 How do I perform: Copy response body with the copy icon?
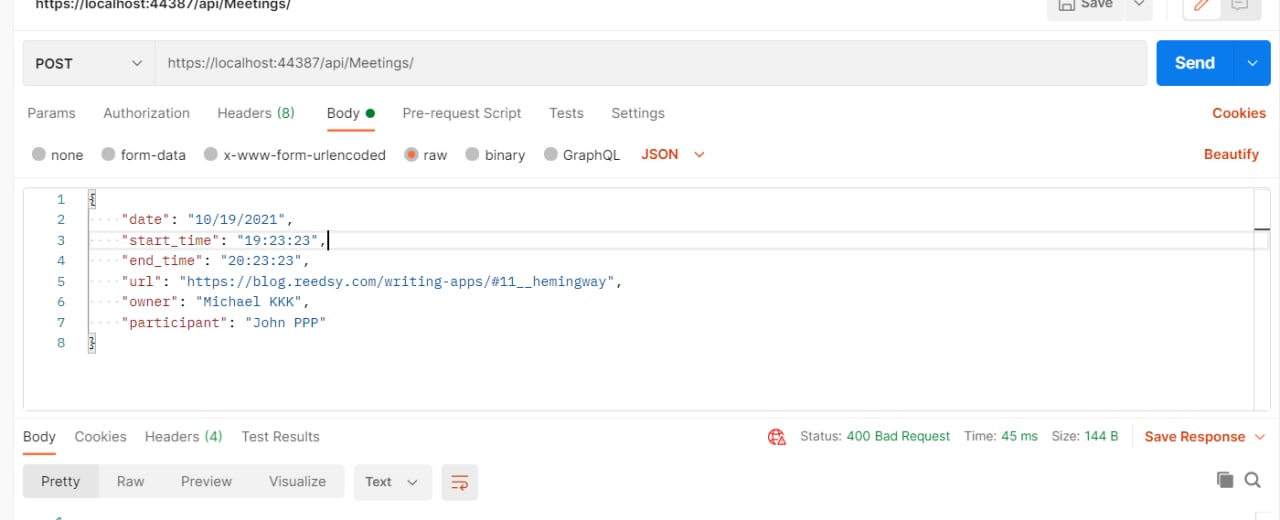[x=1225, y=480]
